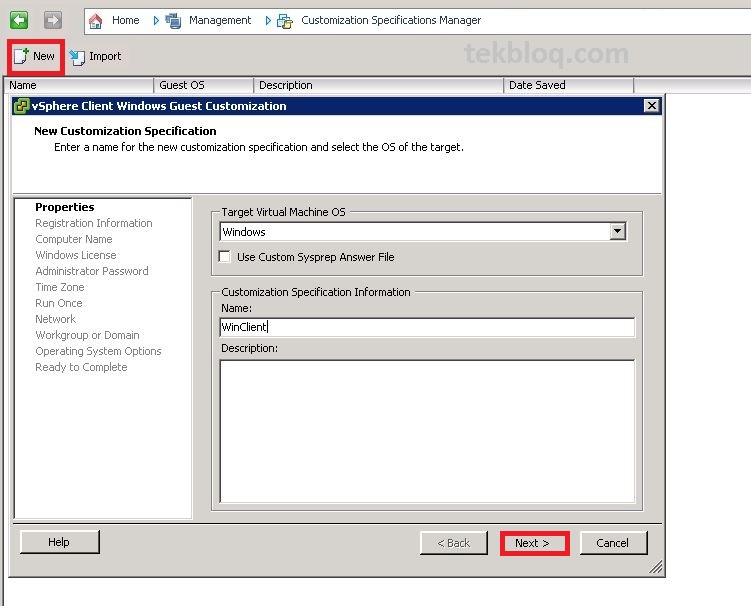Click the Management servers icon

[173, 21]
